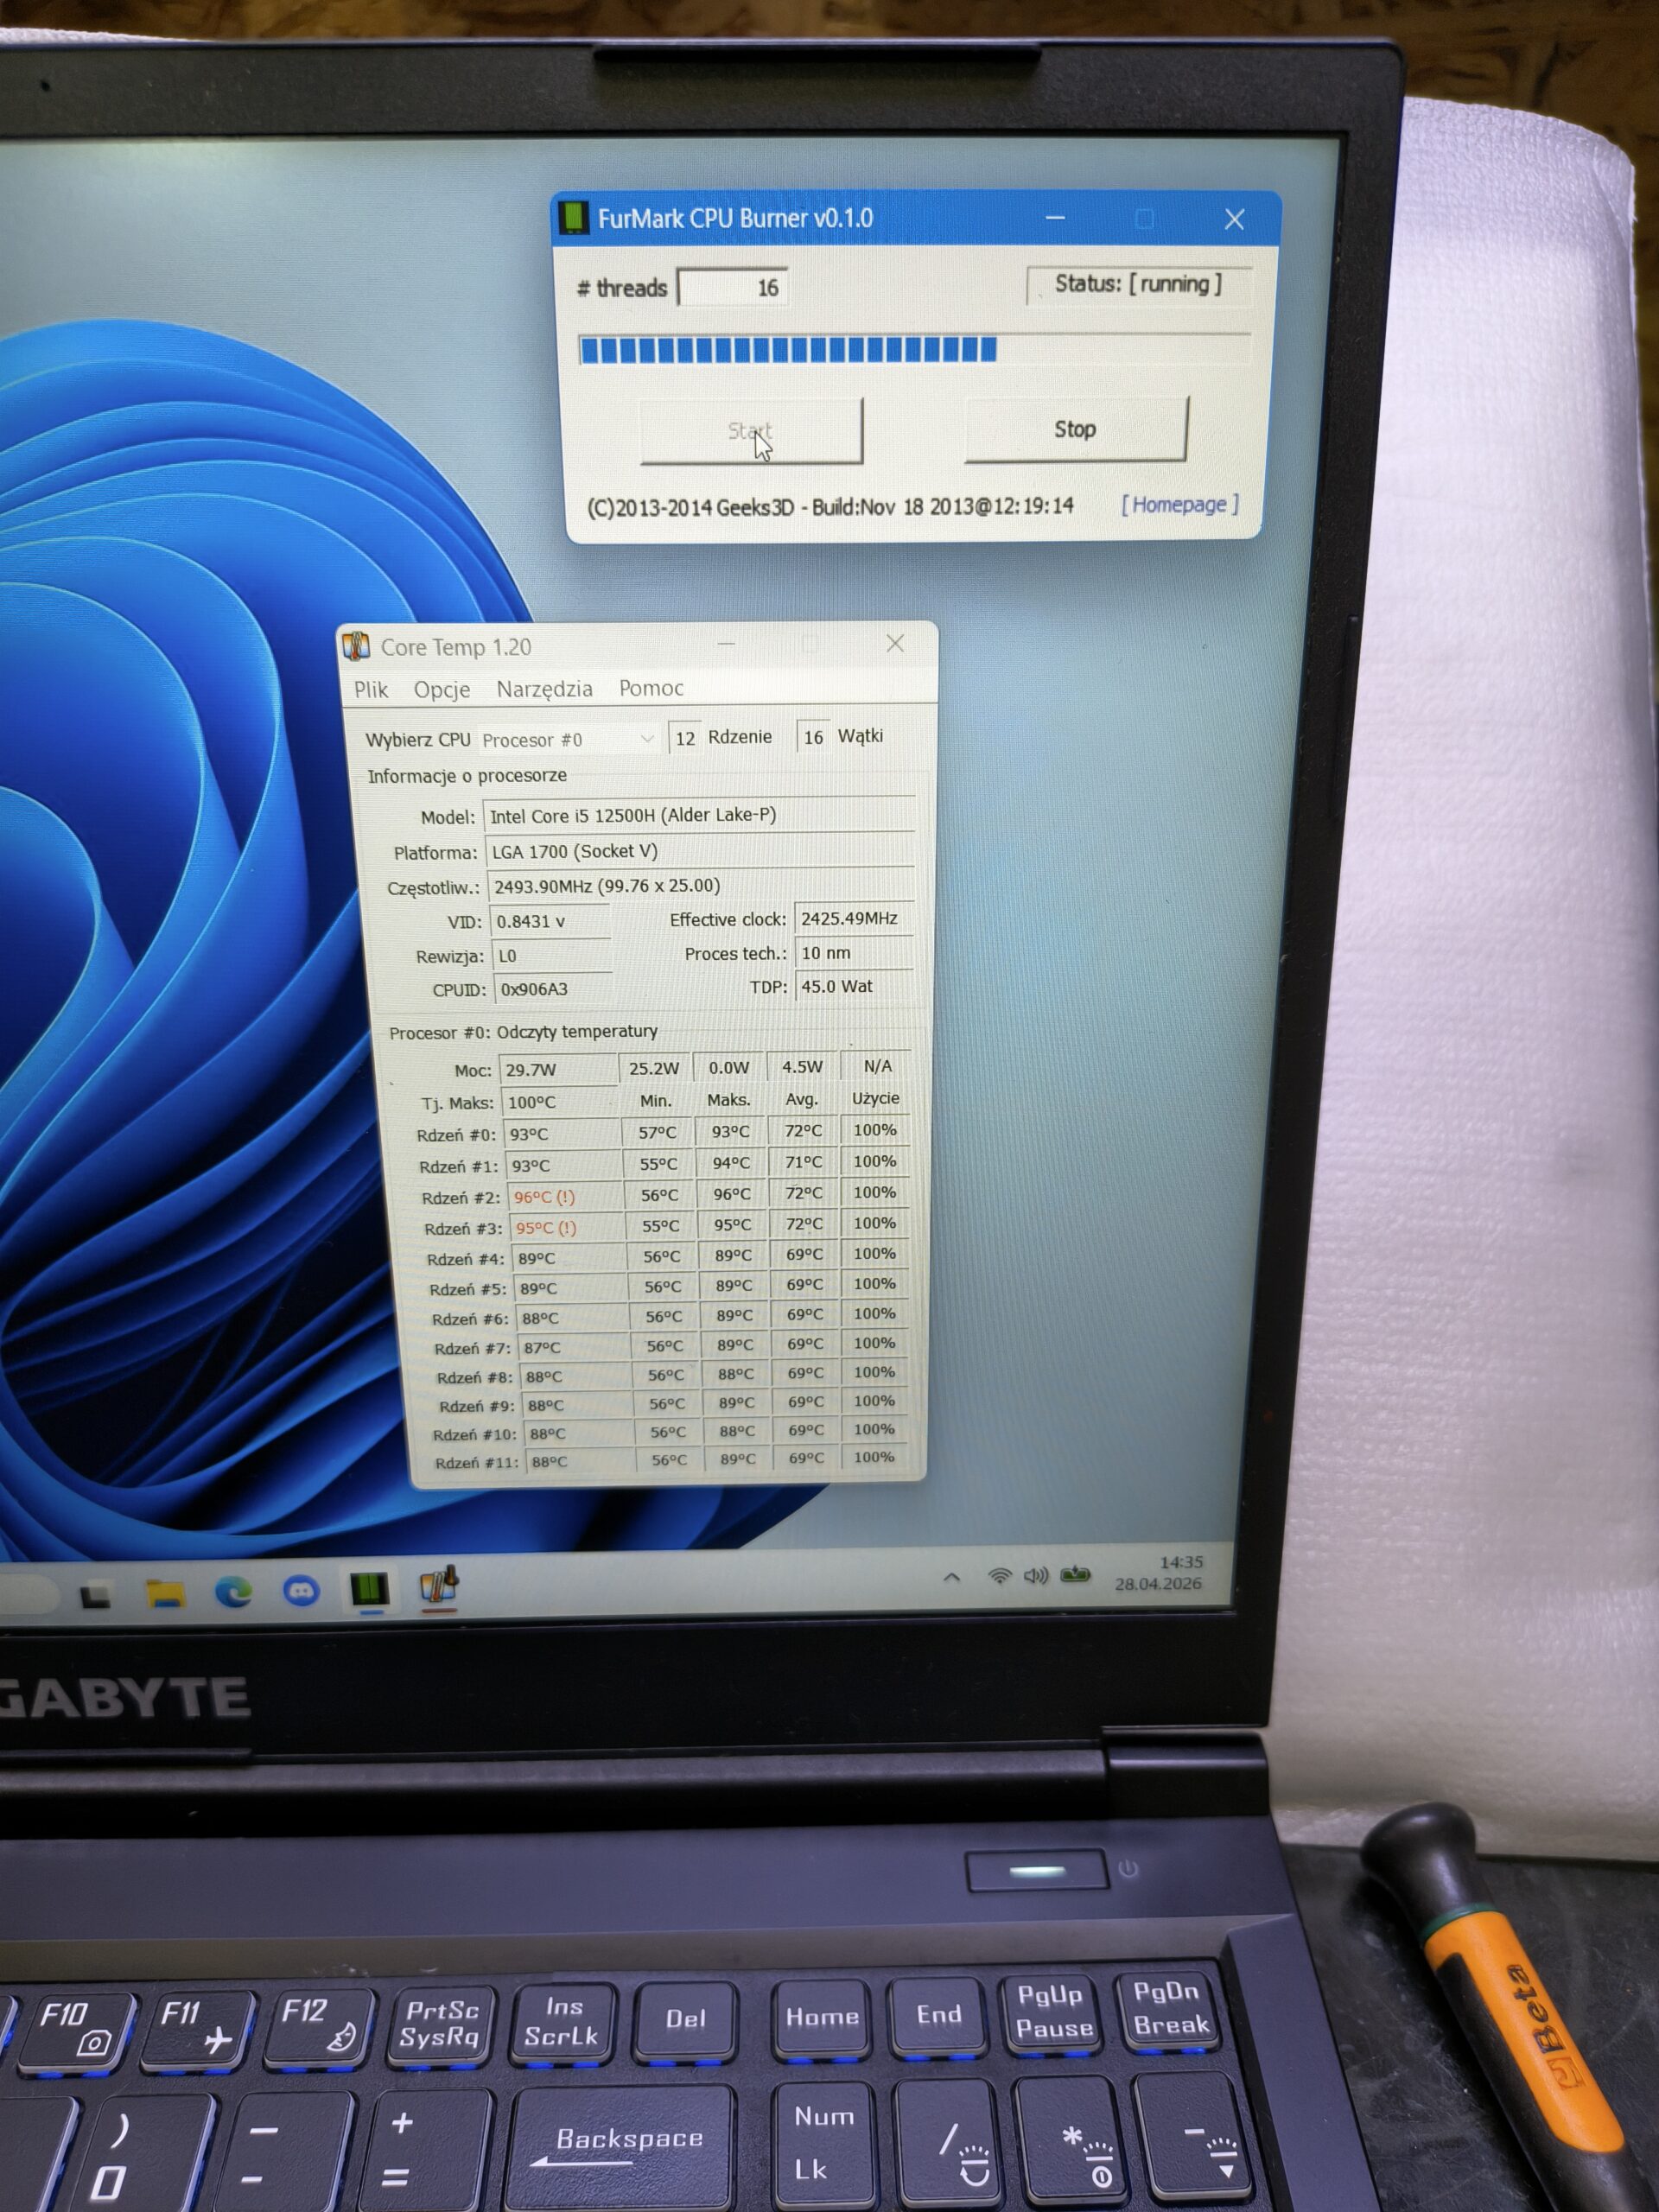Viewport: 1659px width, 2212px height.
Task: Minimize the FurMark CPU Burner window
Action: [x=1055, y=217]
